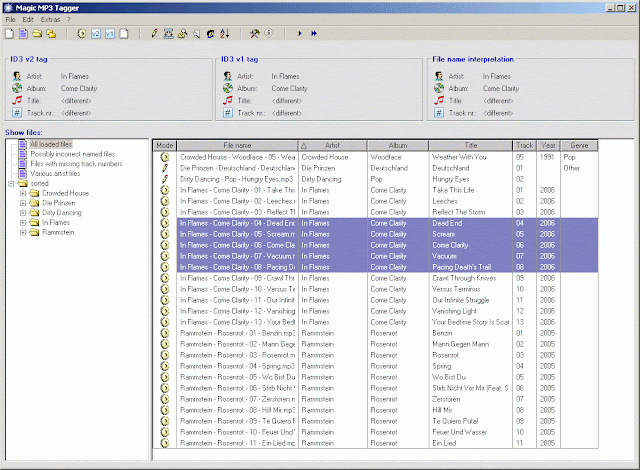This screenshot has height=470, width=640.
Task: Open the Extras menu
Action: coord(50,20)
